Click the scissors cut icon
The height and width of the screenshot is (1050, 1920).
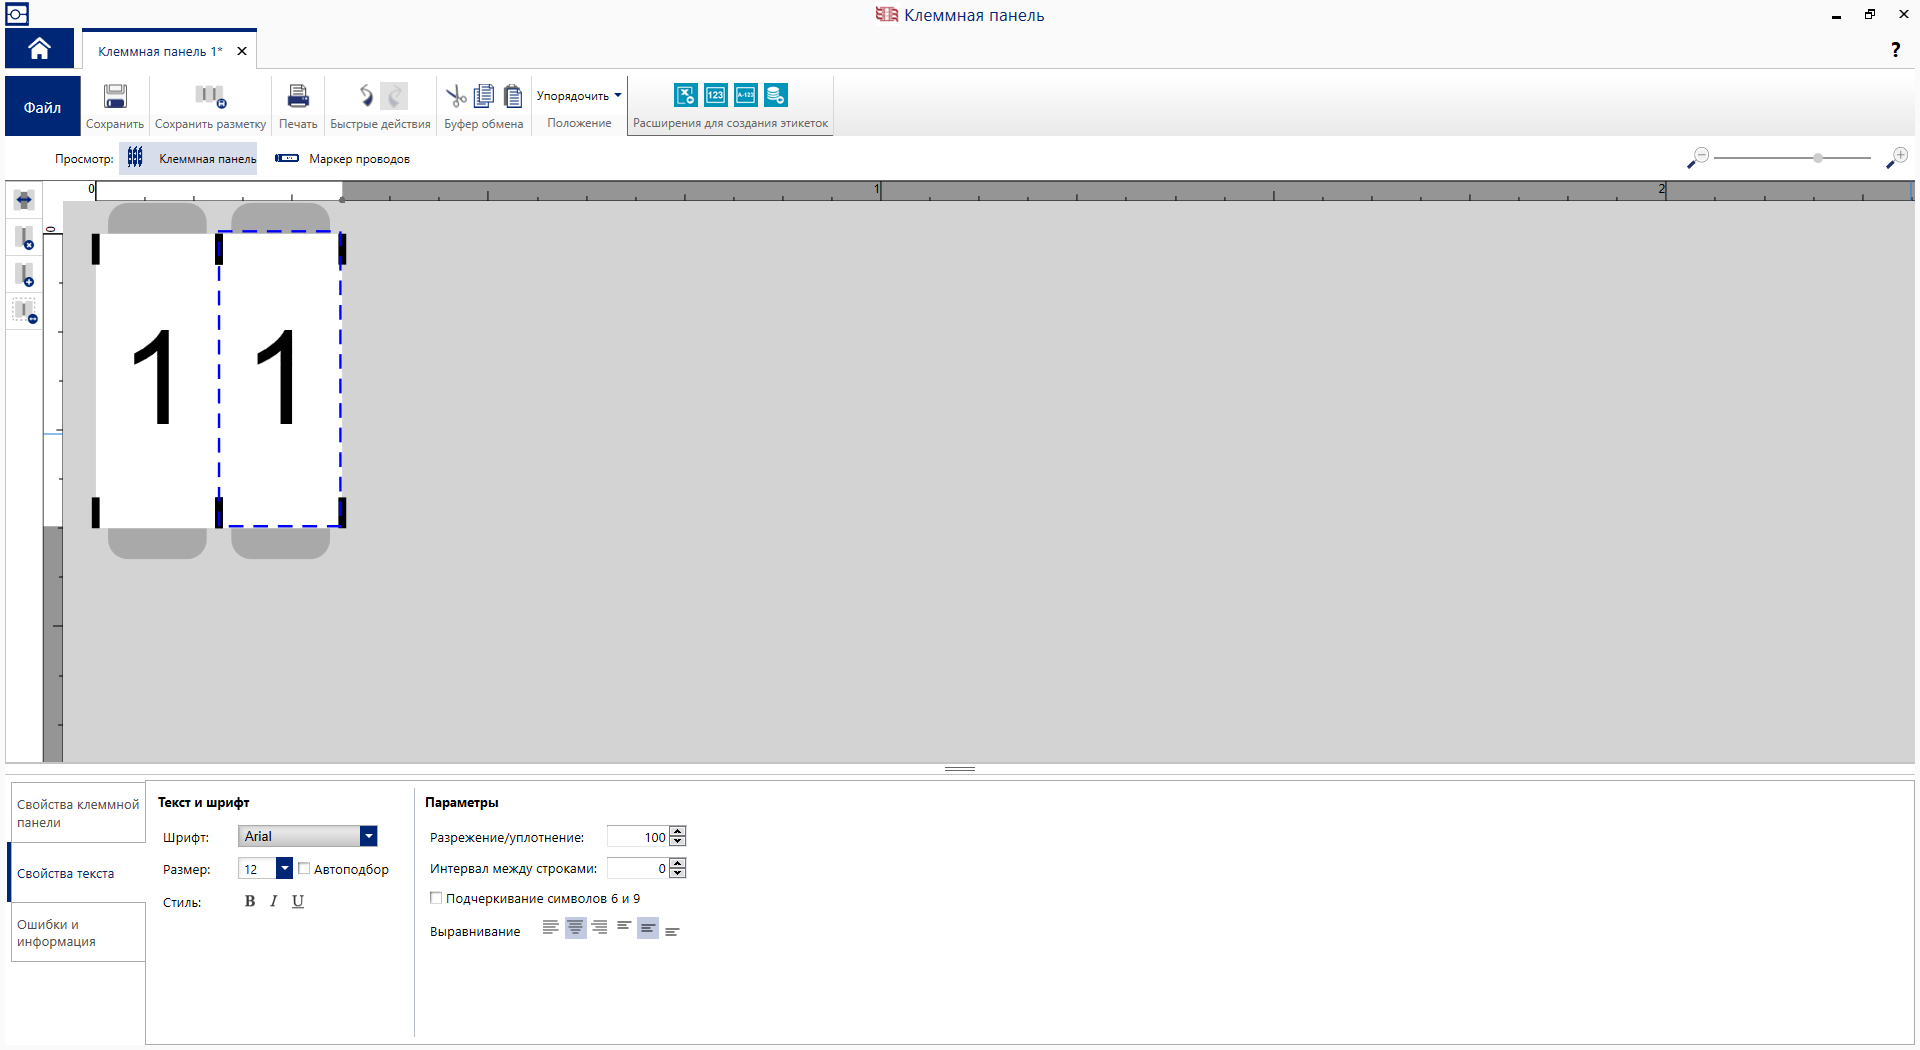[456, 96]
